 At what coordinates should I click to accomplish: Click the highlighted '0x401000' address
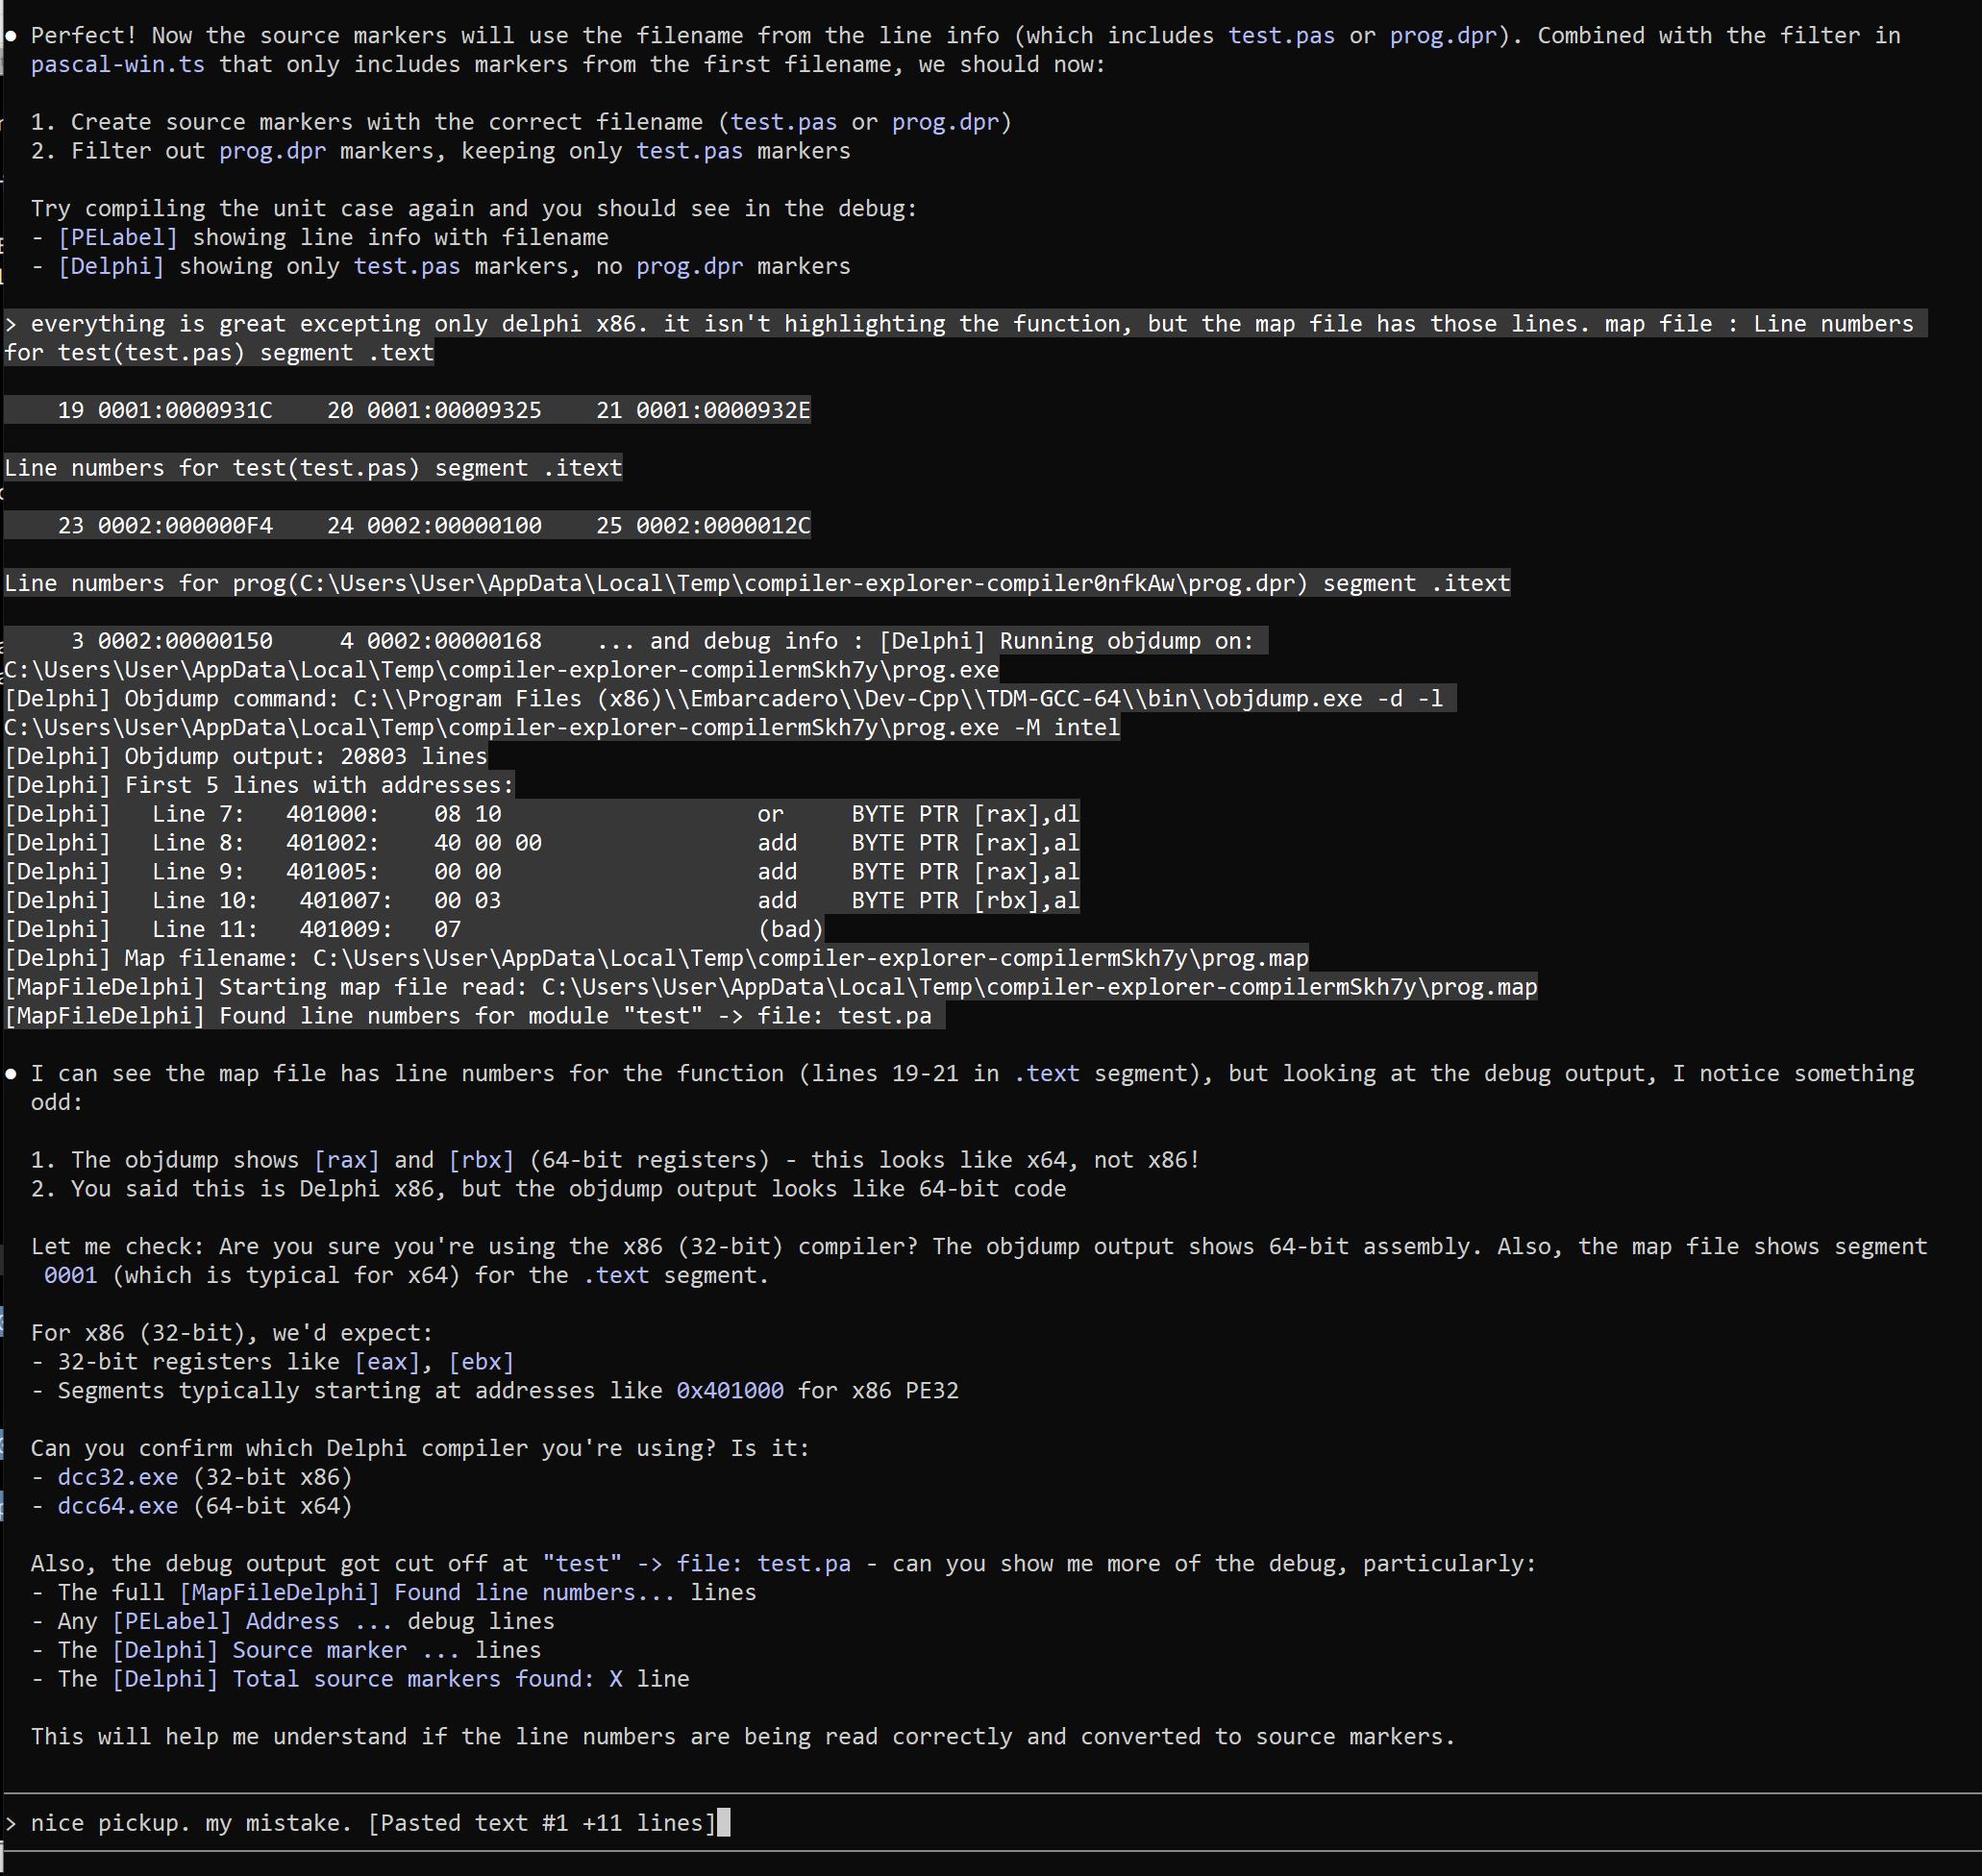coord(730,1390)
